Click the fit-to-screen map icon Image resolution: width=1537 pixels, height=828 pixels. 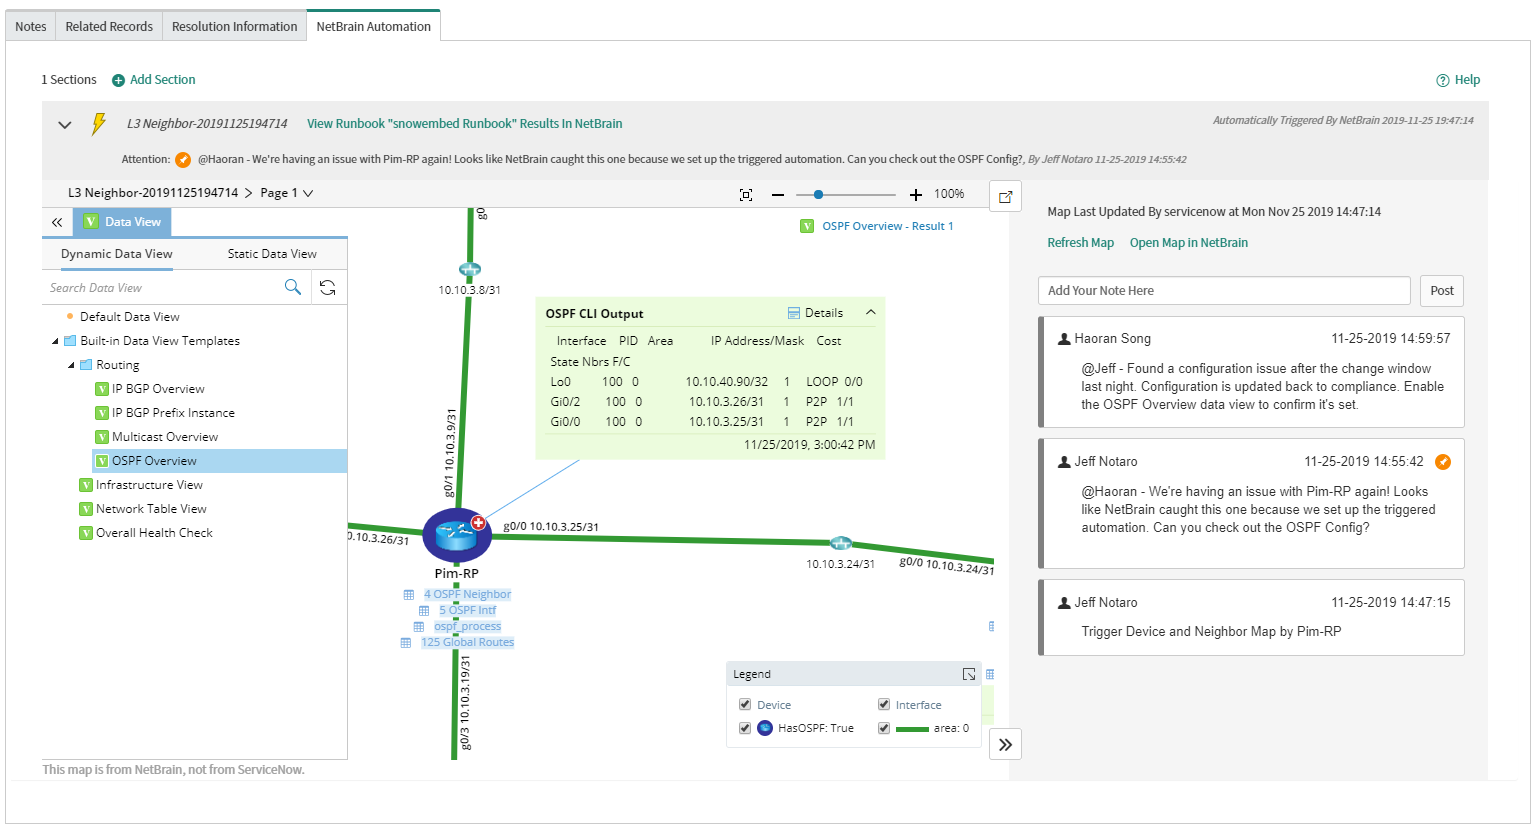(x=746, y=194)
